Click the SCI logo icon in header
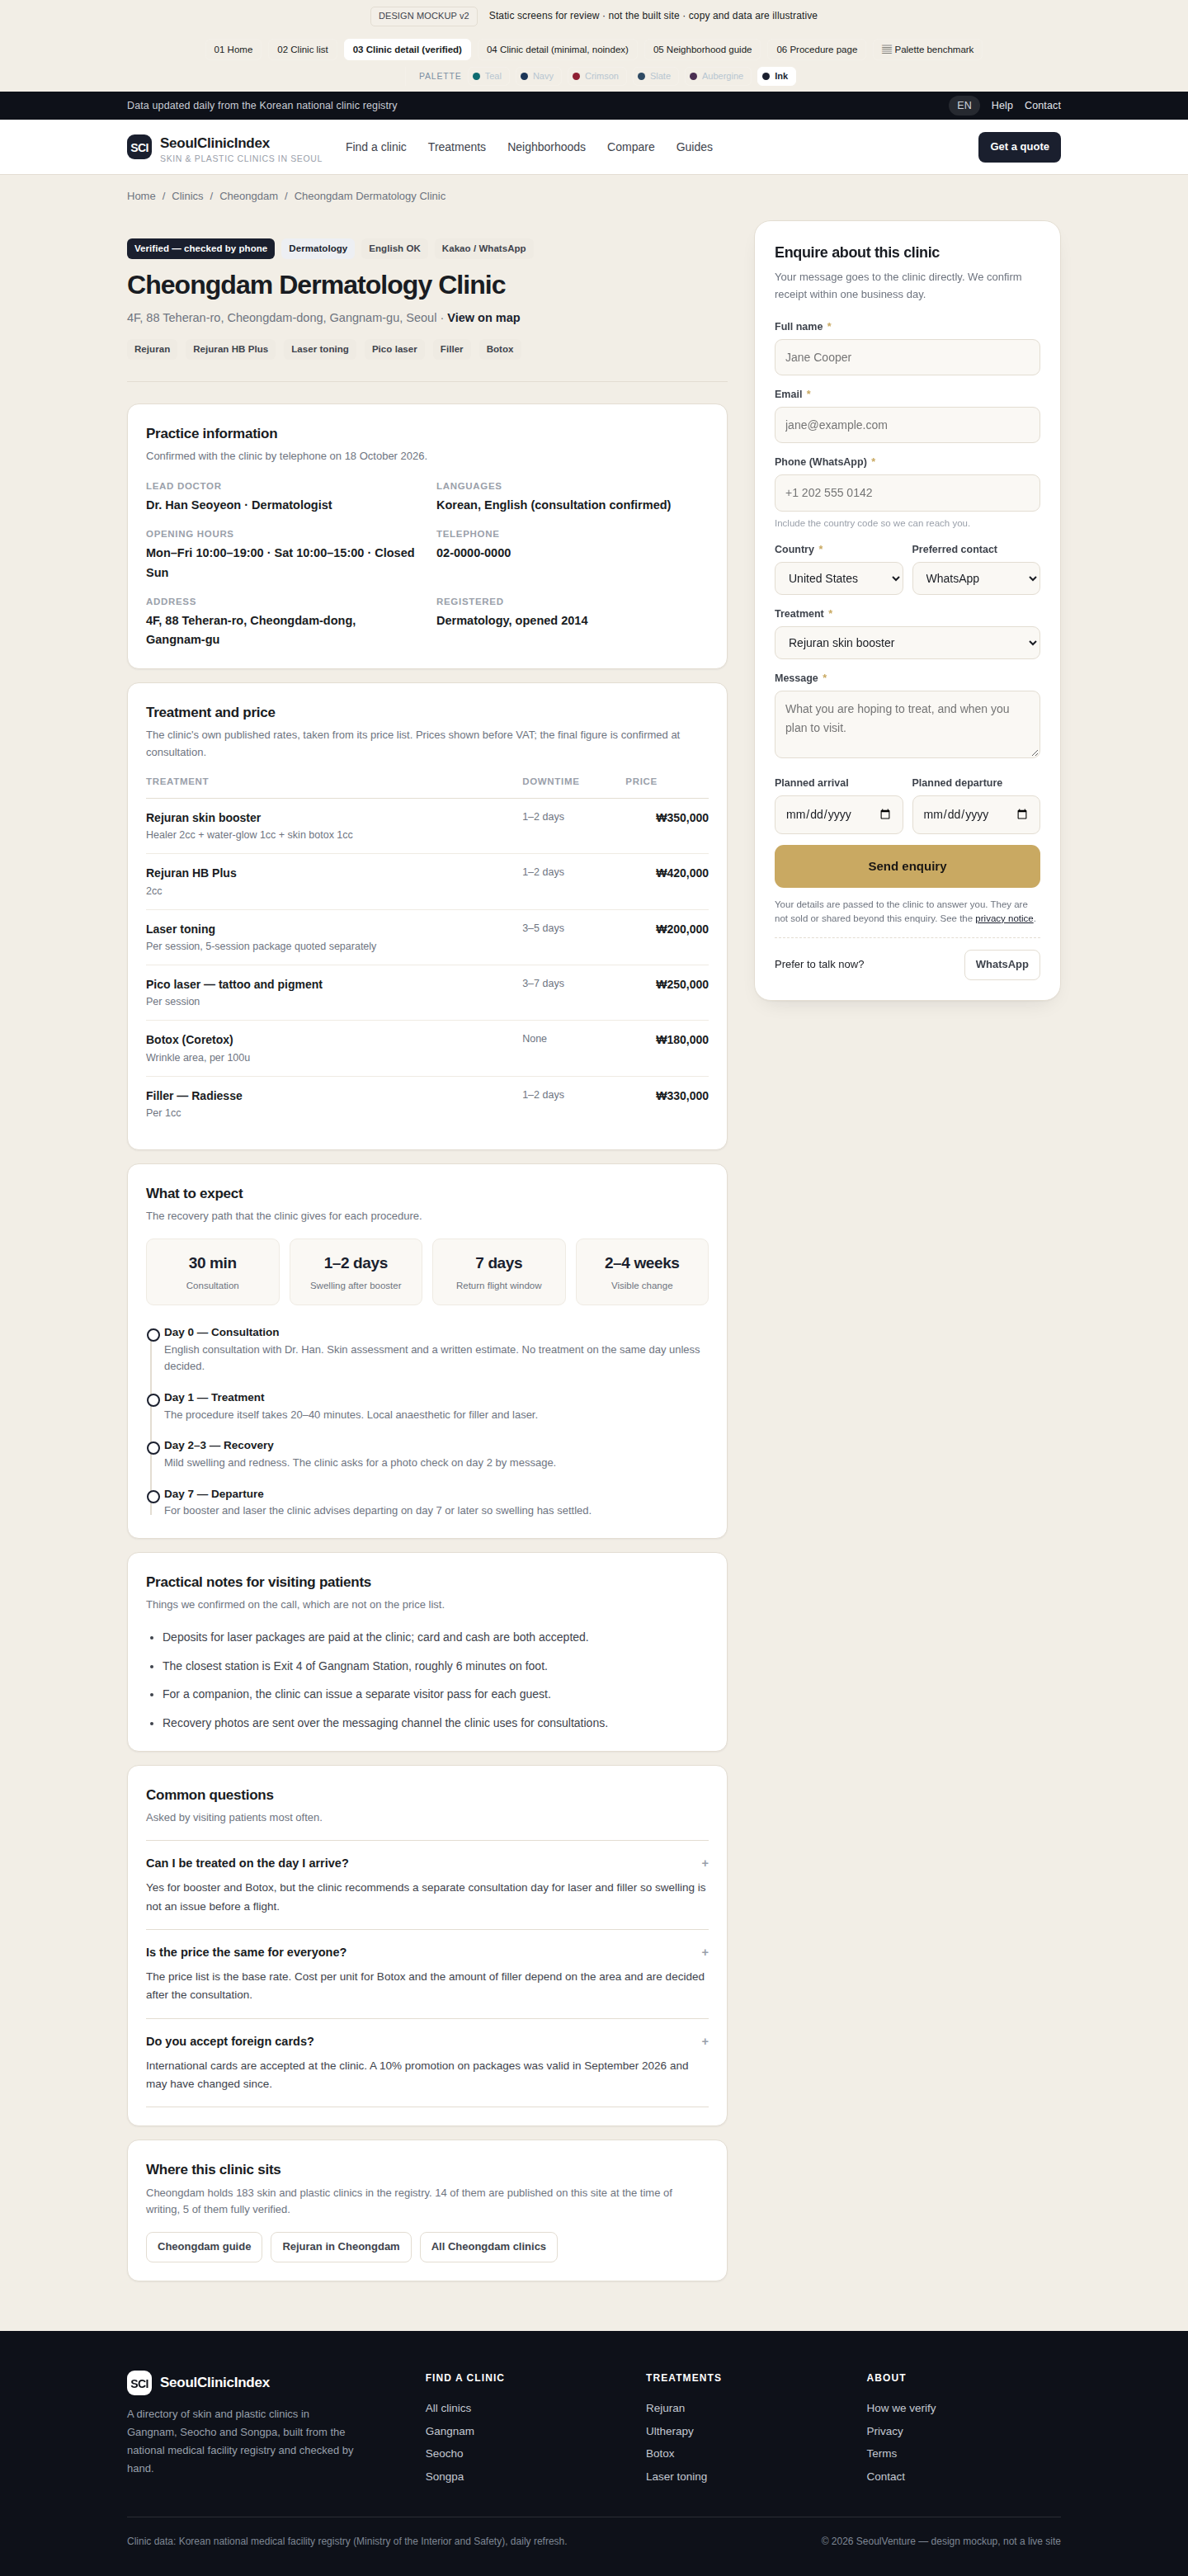Image resolution: width=1188 pixels, height=2576 pixels. (139, 147)
